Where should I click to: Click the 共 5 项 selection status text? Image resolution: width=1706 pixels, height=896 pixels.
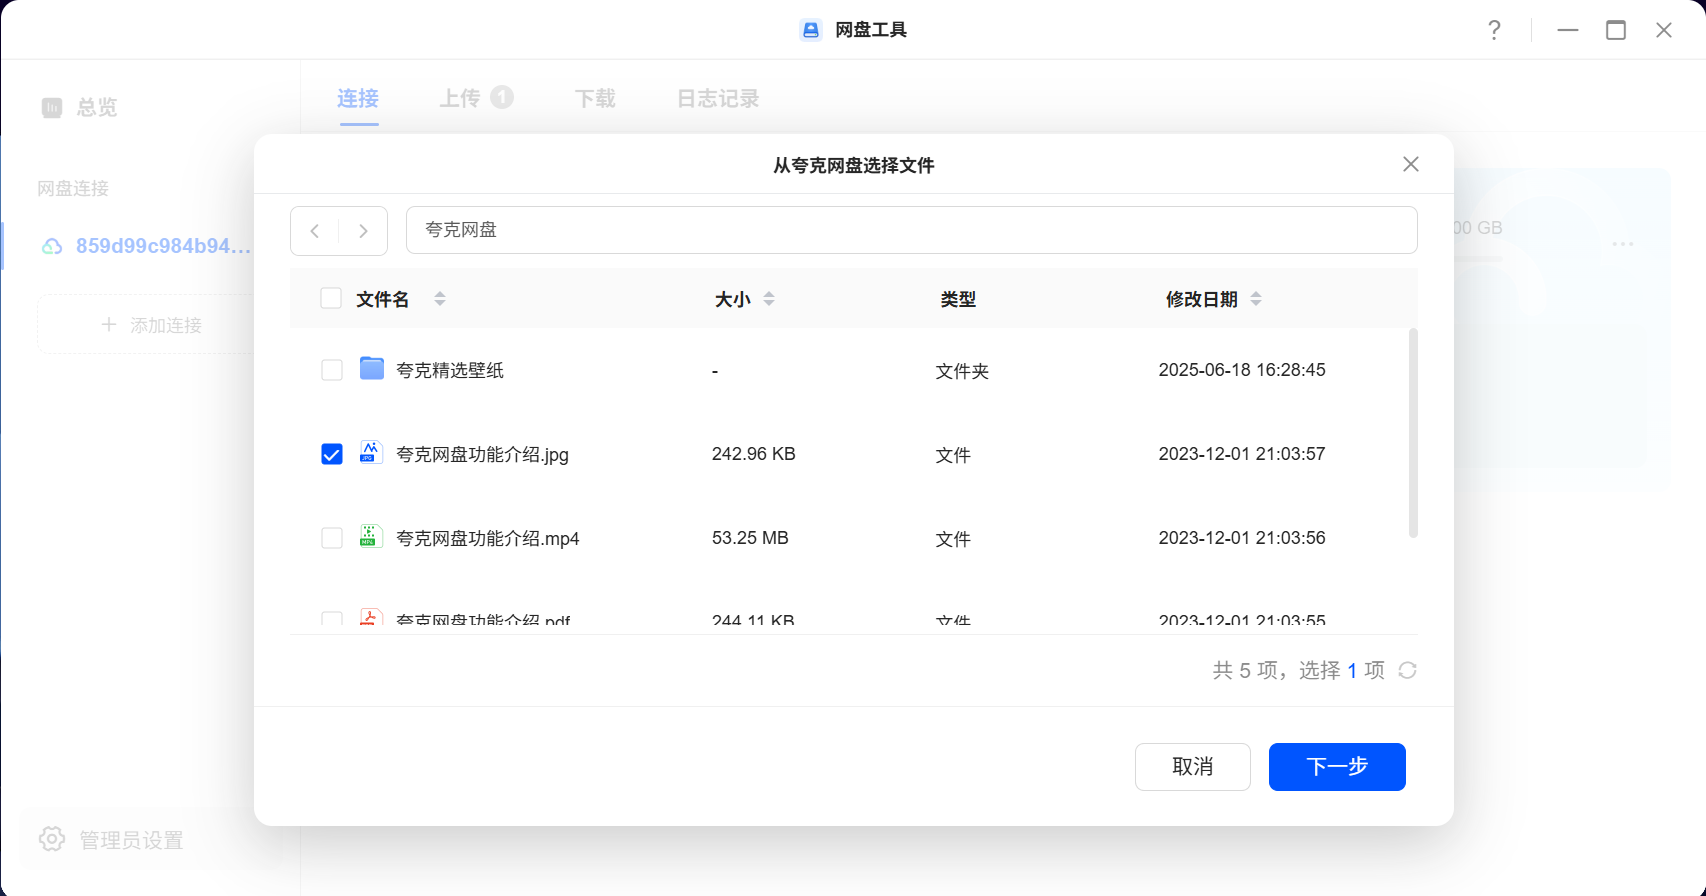pos(1299,670)
